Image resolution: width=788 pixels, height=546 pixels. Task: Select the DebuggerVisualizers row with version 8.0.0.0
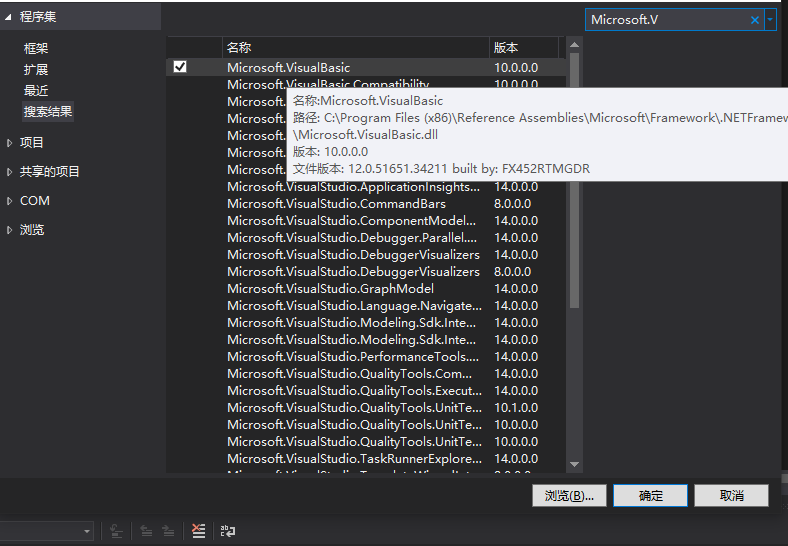366,272
